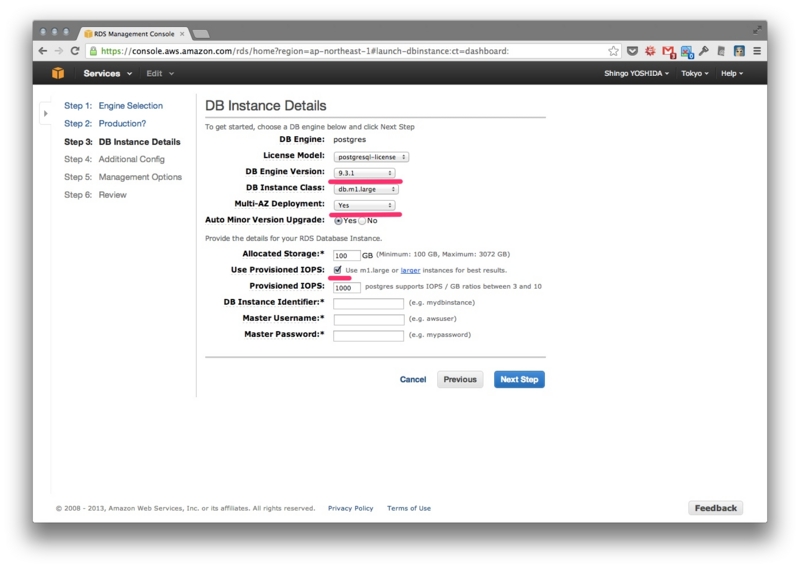Bookmark the page with the star icon

(x=613, y=51)
